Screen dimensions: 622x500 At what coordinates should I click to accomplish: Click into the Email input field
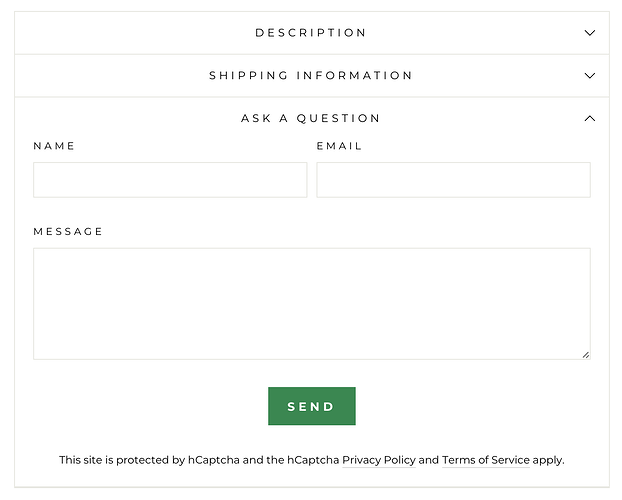[453, 180]
